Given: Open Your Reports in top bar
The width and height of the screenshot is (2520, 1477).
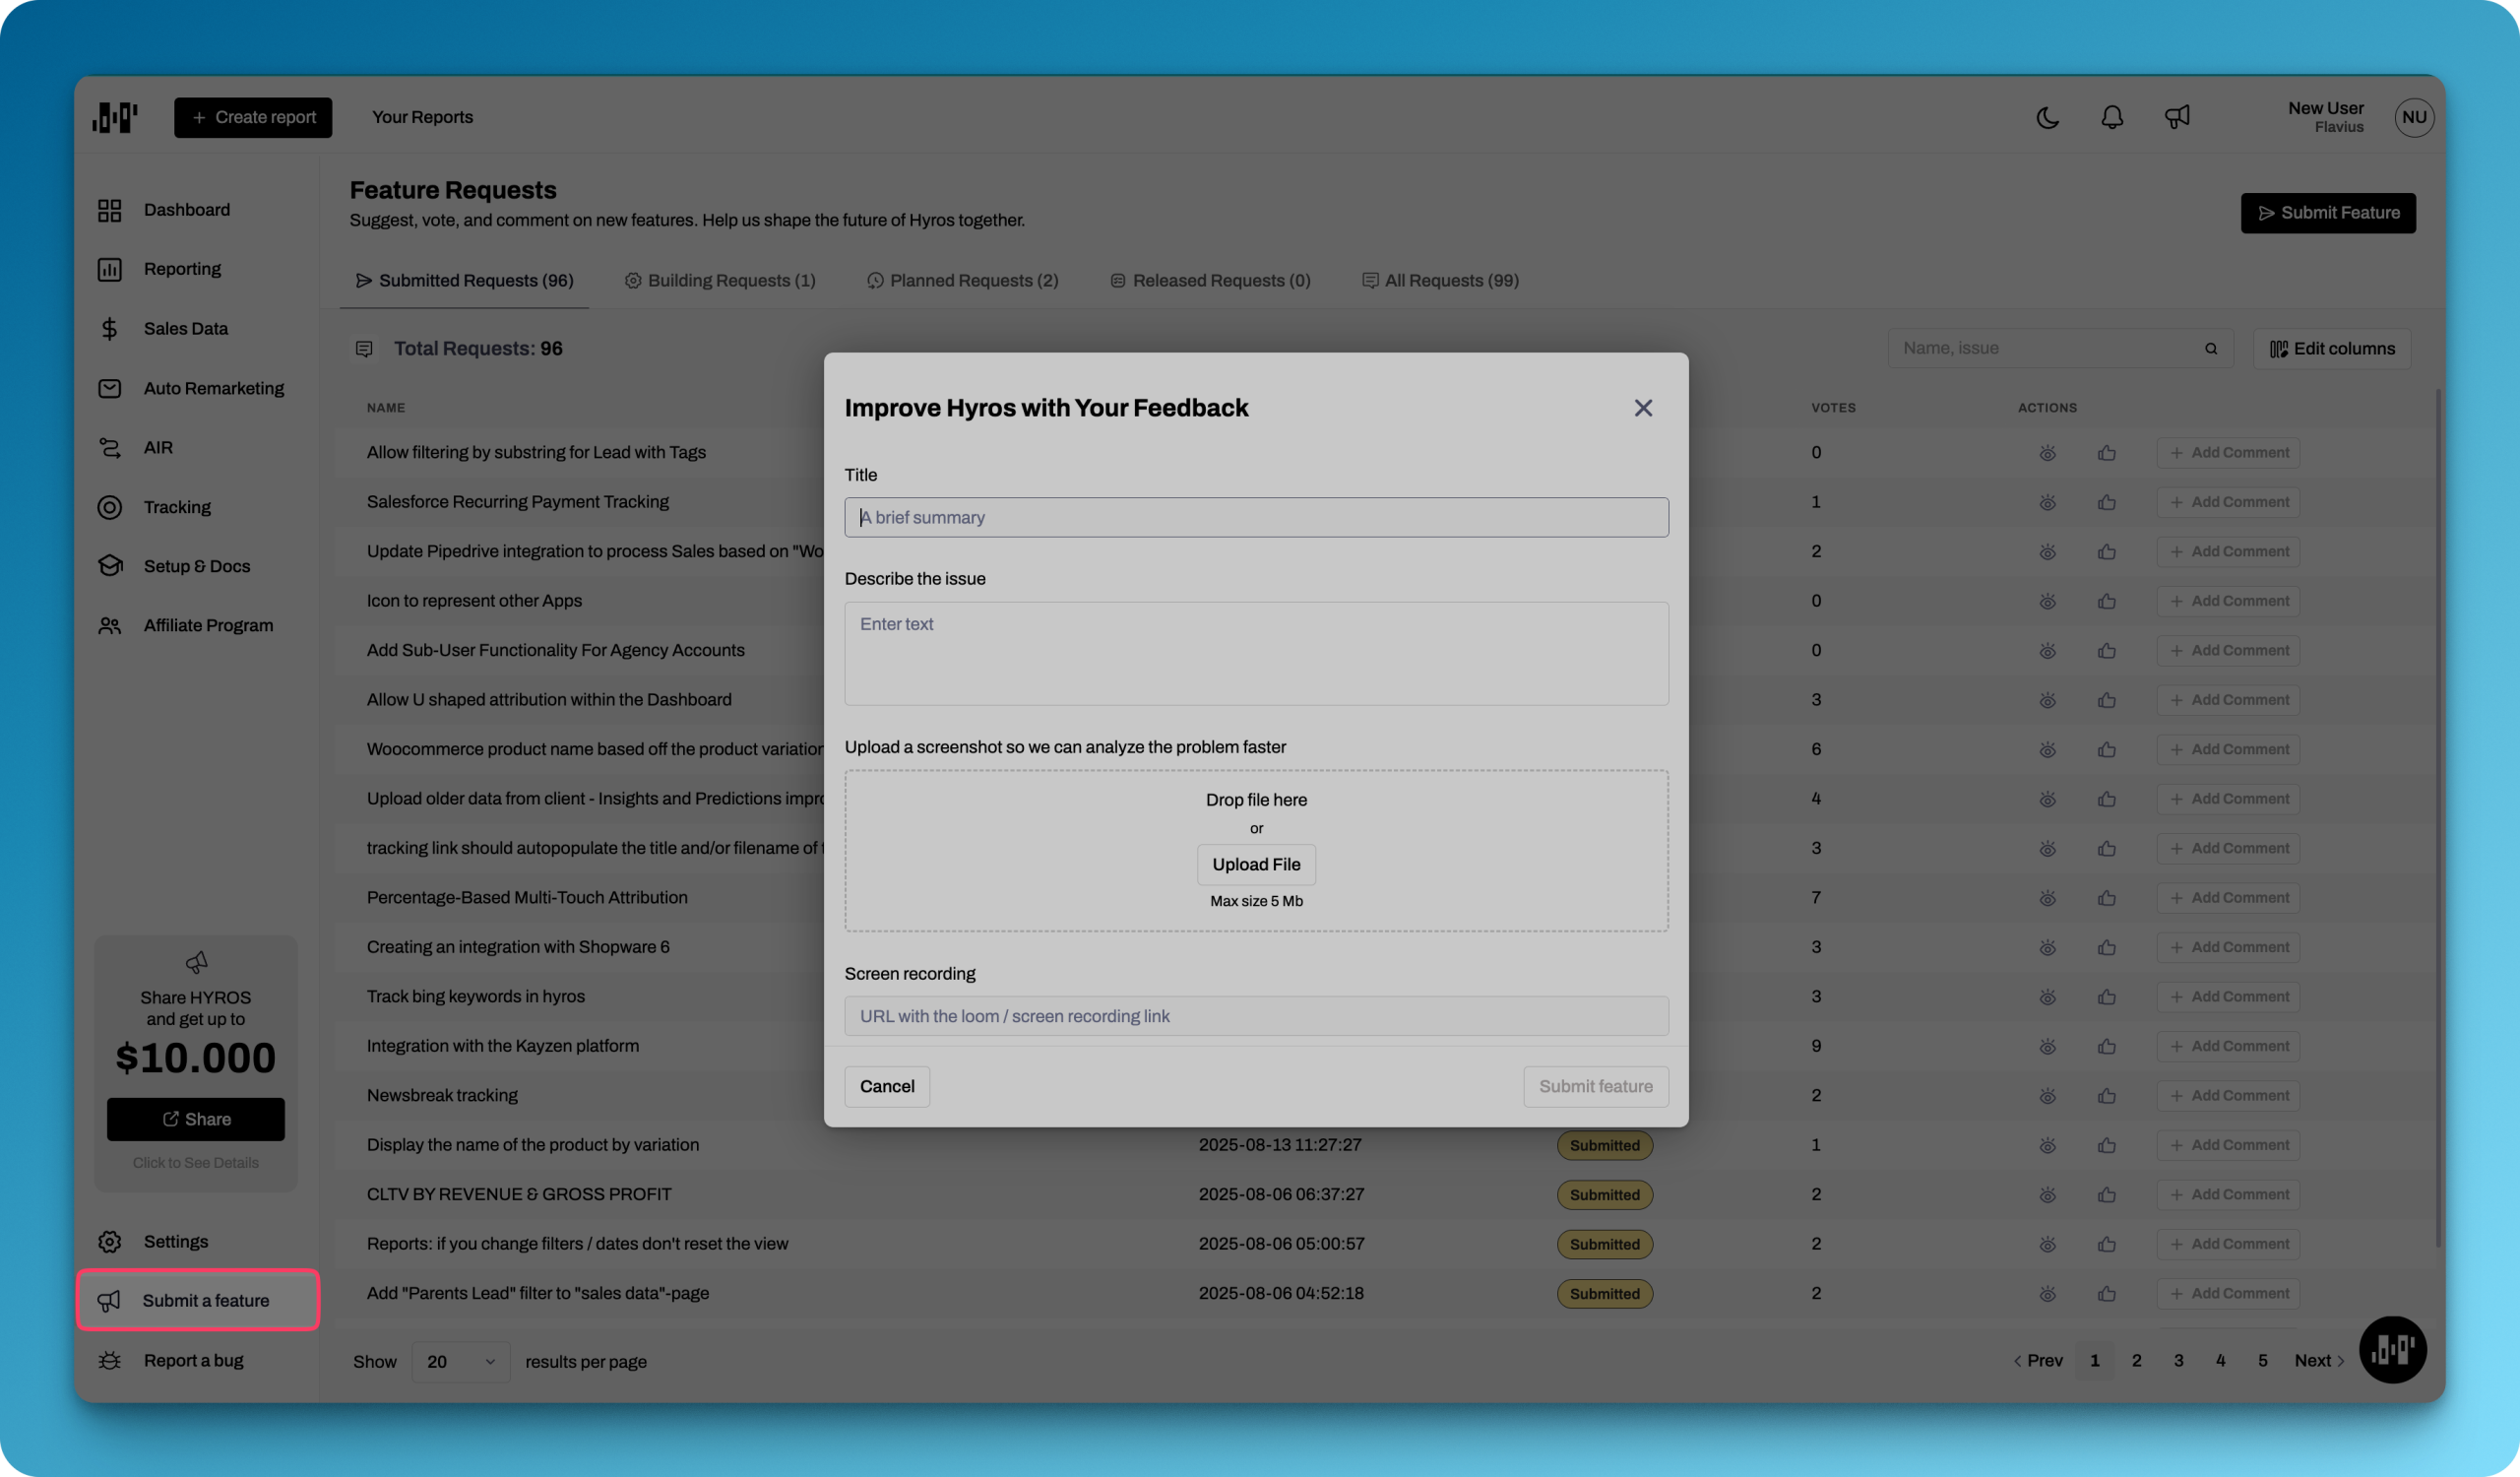Looking at the screenshot, I should (423, 117).
